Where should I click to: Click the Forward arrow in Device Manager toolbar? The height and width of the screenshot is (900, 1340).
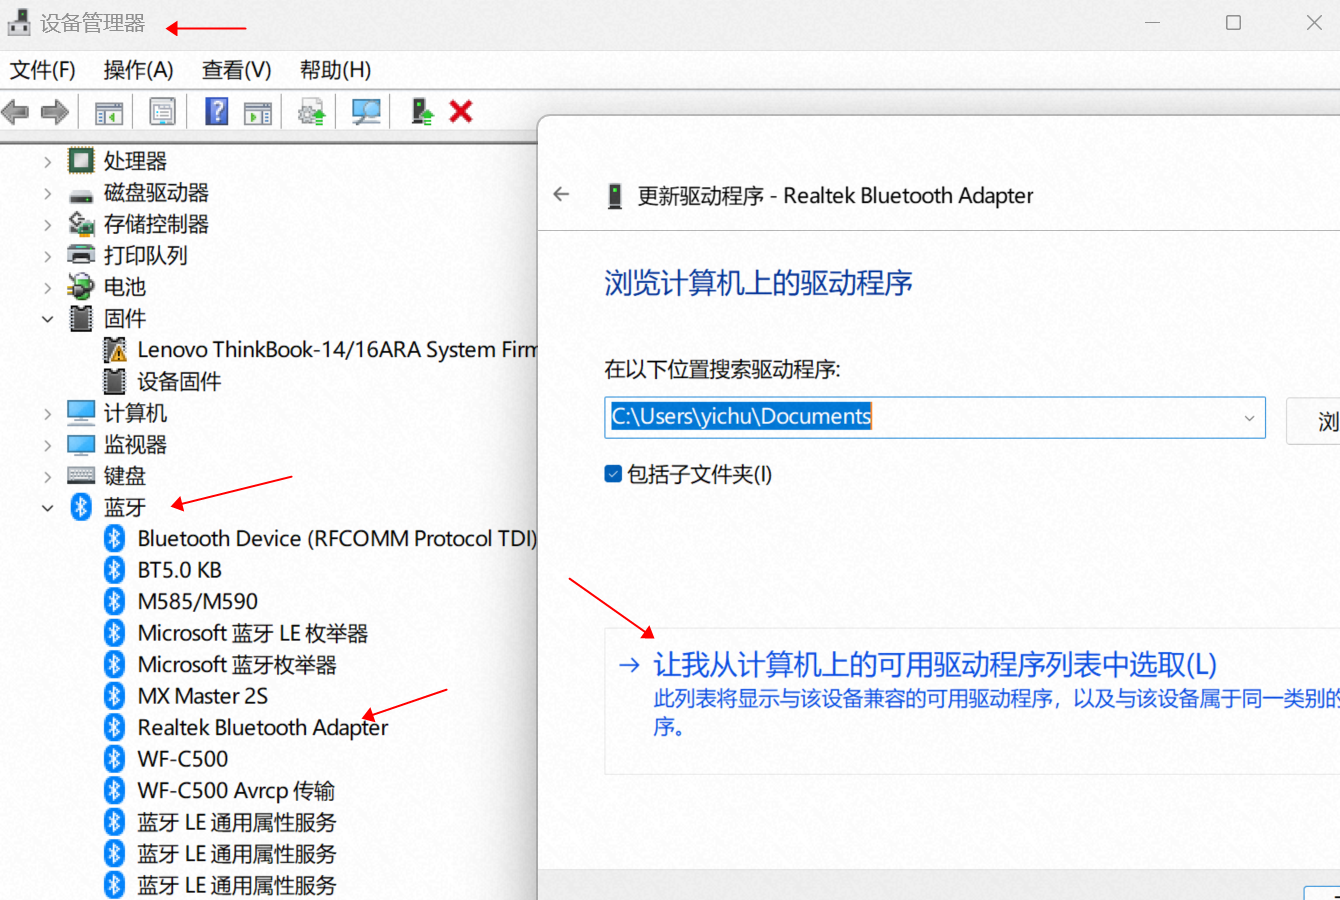(55, 112)
